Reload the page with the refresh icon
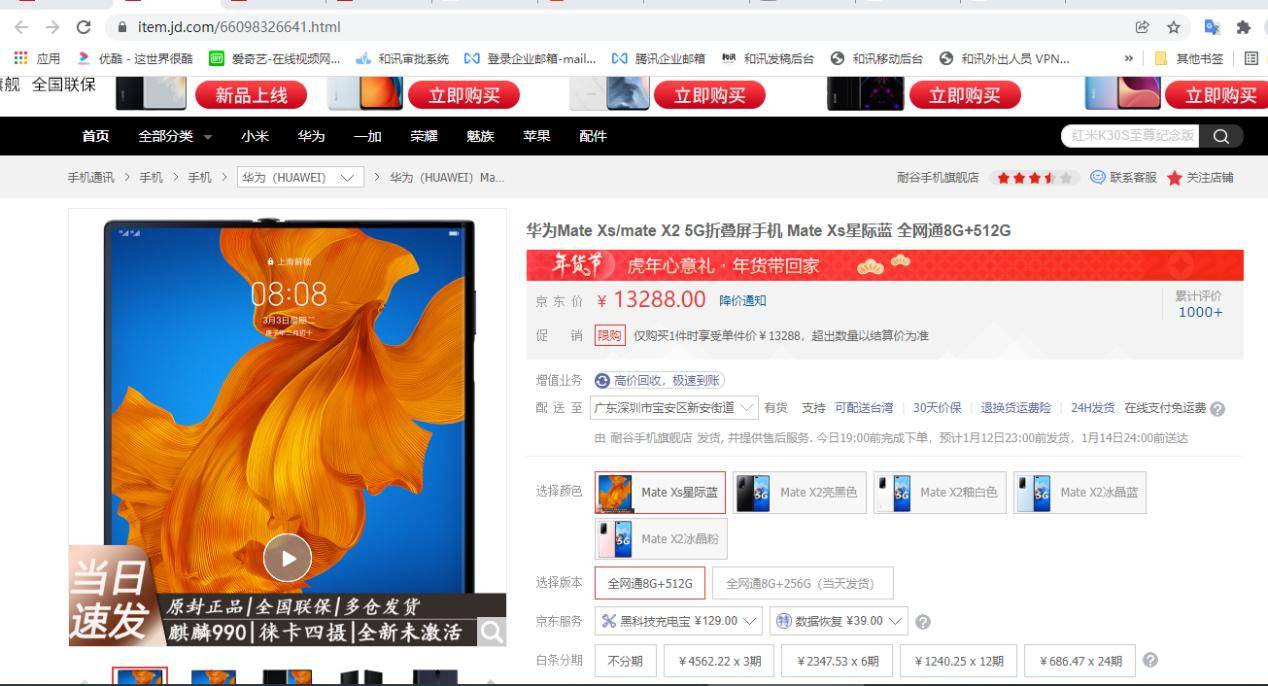Image resolution: width=1268 pixels, height=686 pixels. tap(83, 27)
